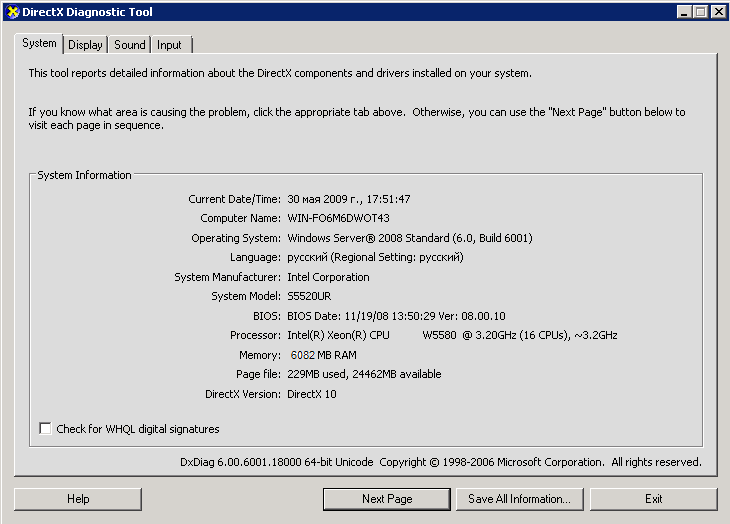
Task: Click the Processor label
Action: 256,336
